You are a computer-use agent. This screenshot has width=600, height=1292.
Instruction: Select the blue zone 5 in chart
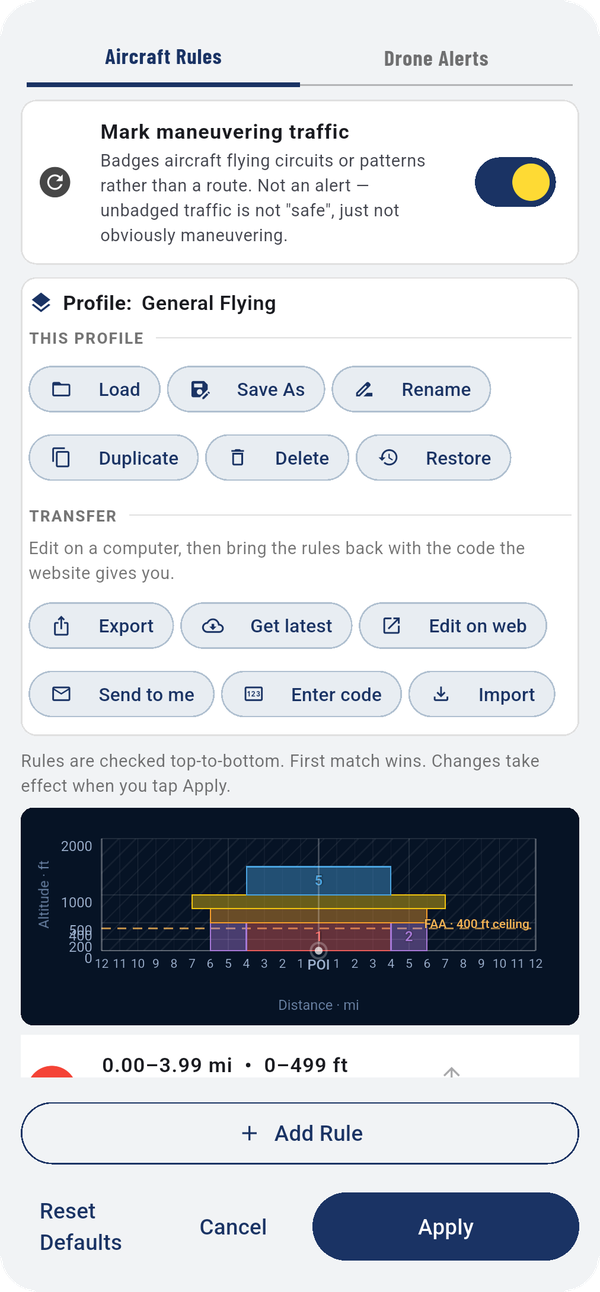318,880
